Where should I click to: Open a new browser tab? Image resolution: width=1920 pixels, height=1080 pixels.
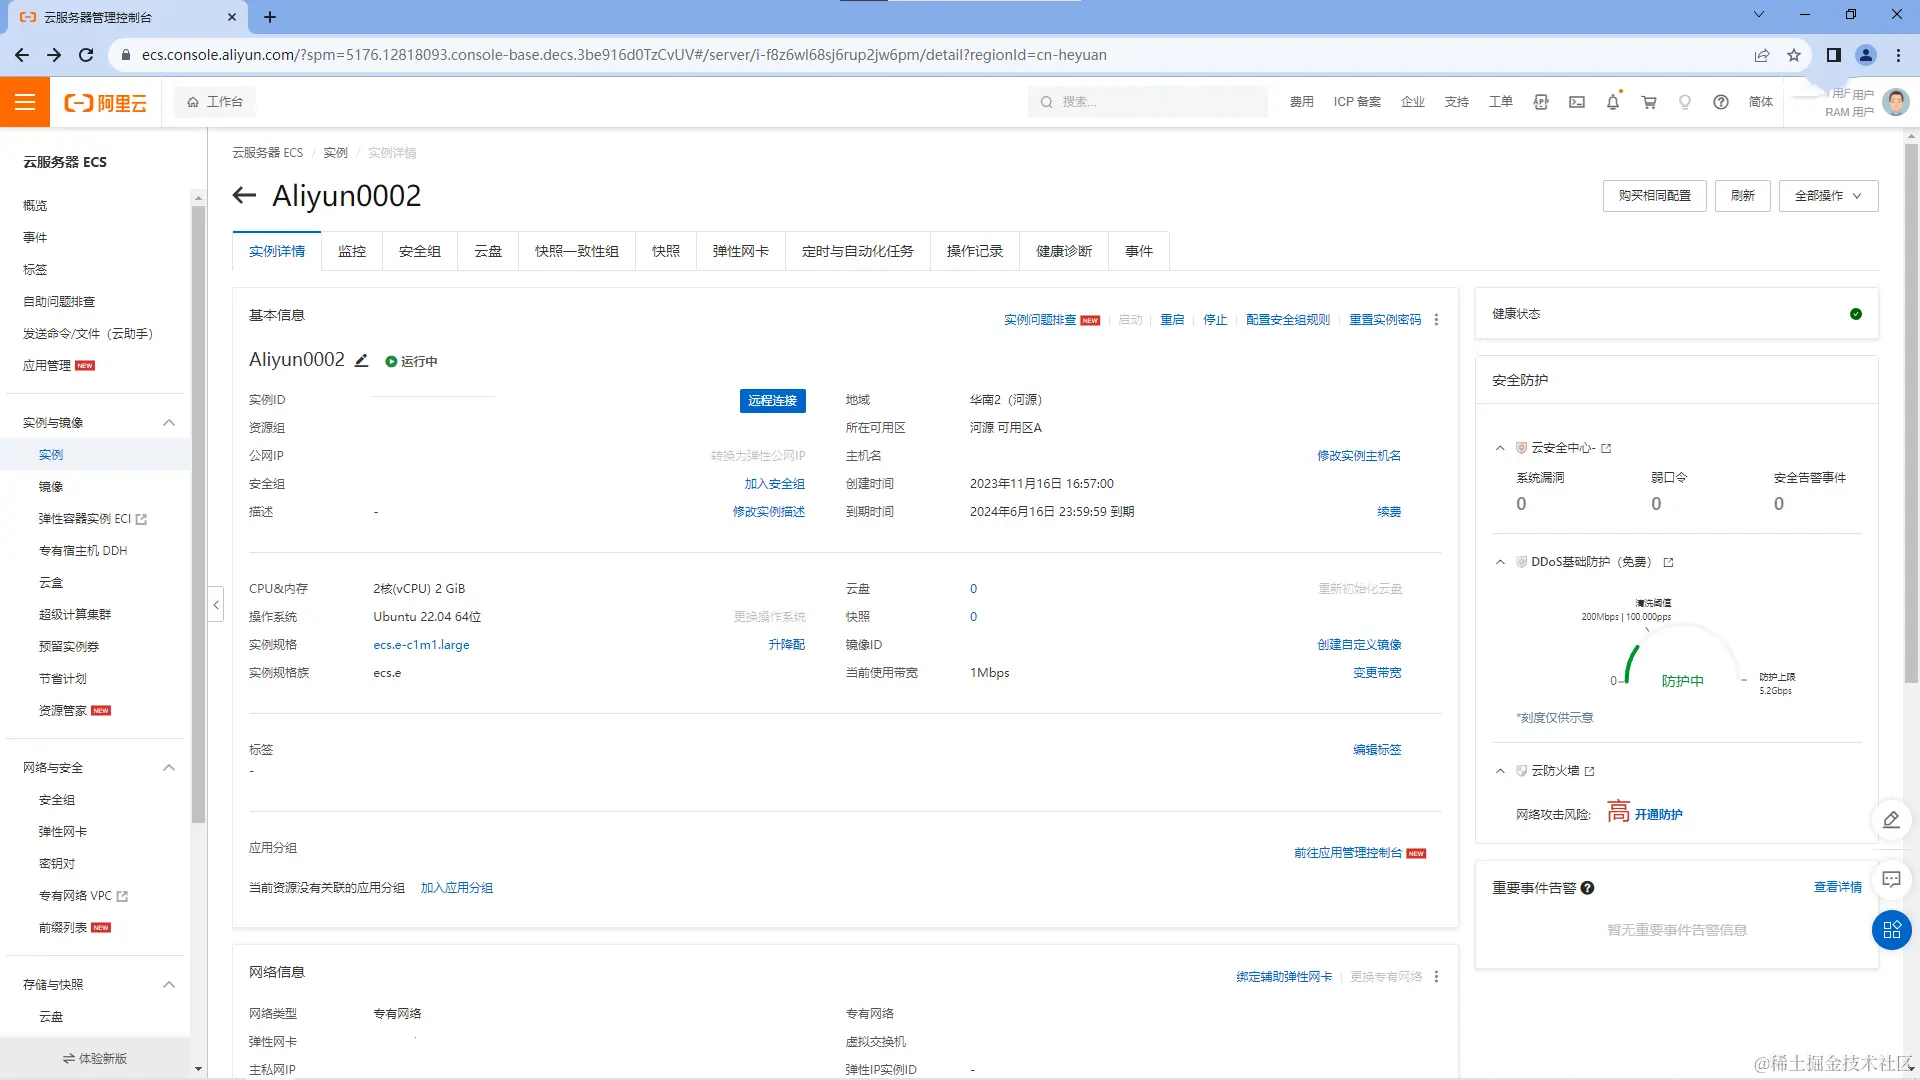270,17
